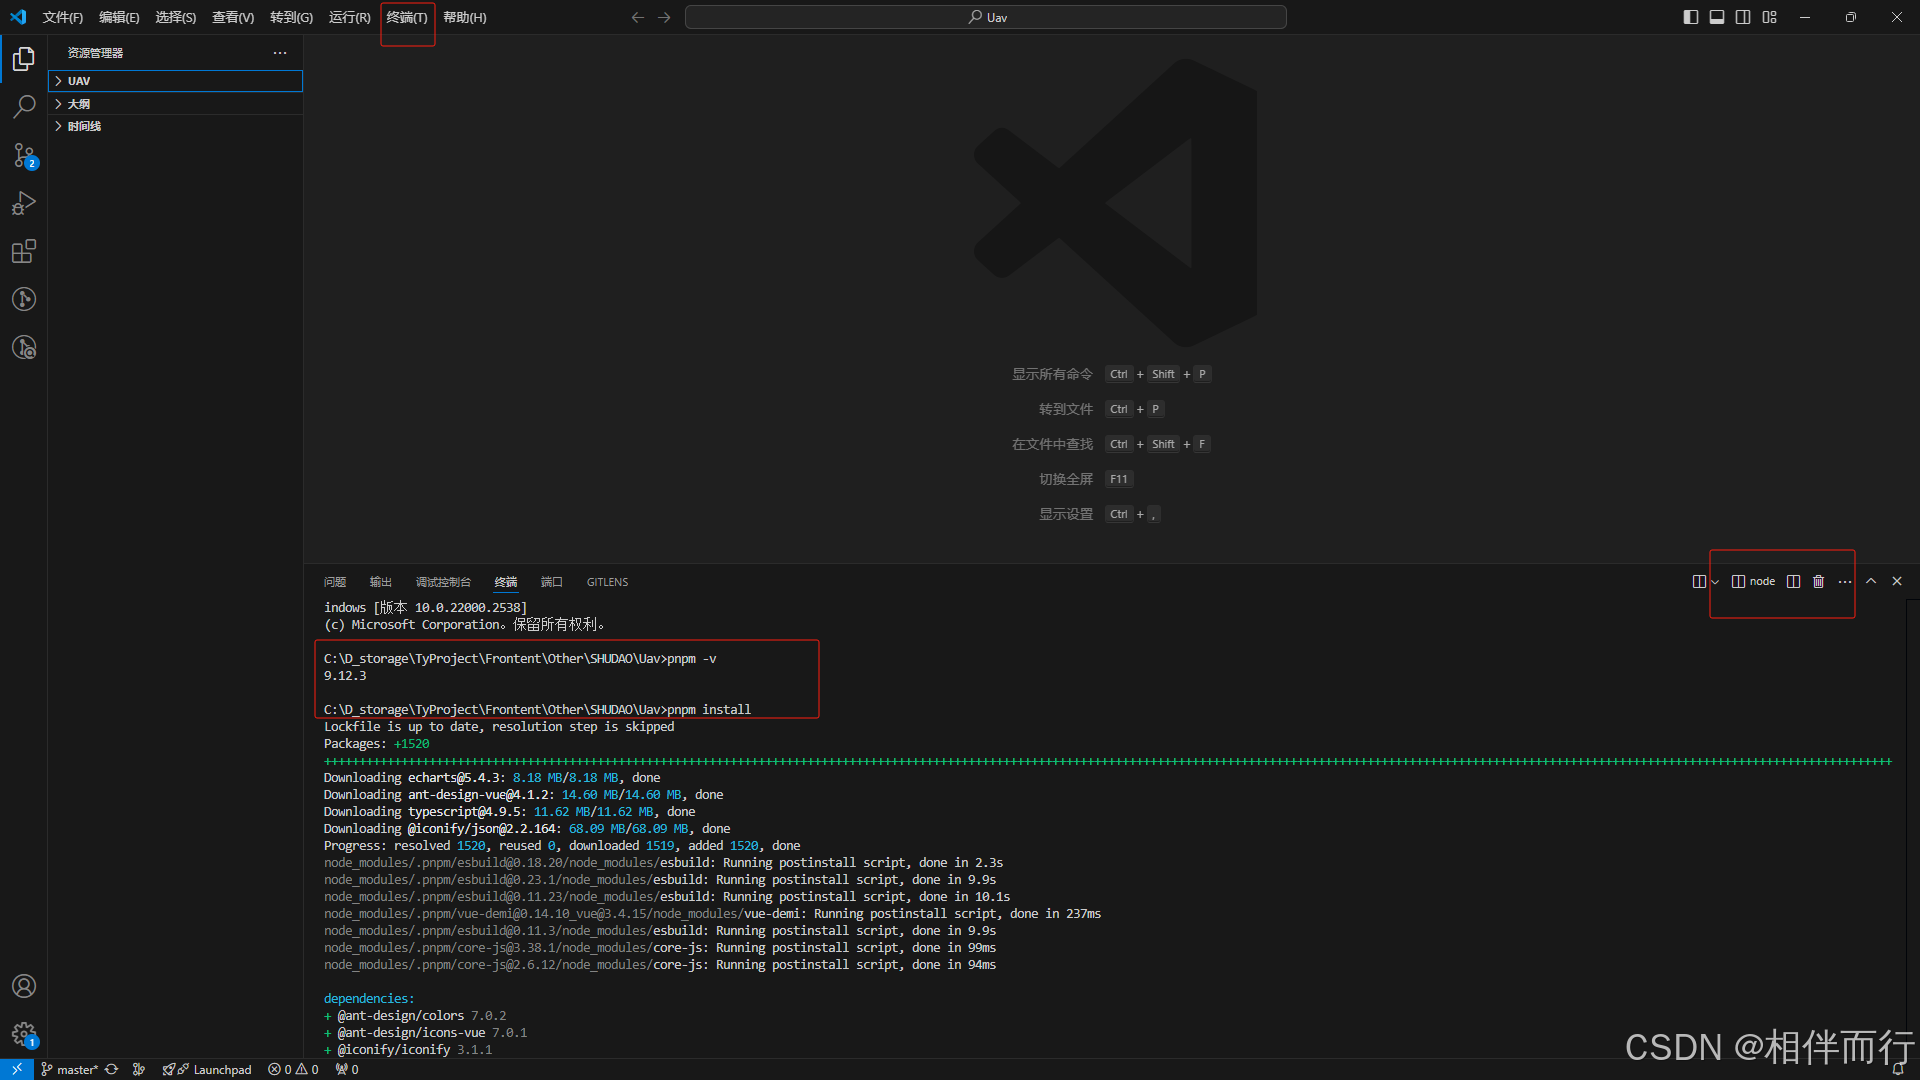Image resolution: width=1920 pixels, height=1080 pixels.
Task: Open Source Control view with badge
Action: 24,155
